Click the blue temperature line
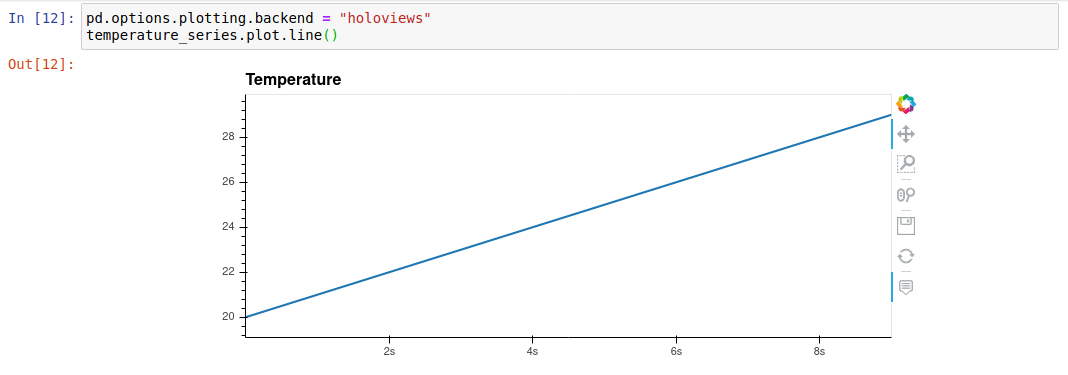 coord(568,216)
